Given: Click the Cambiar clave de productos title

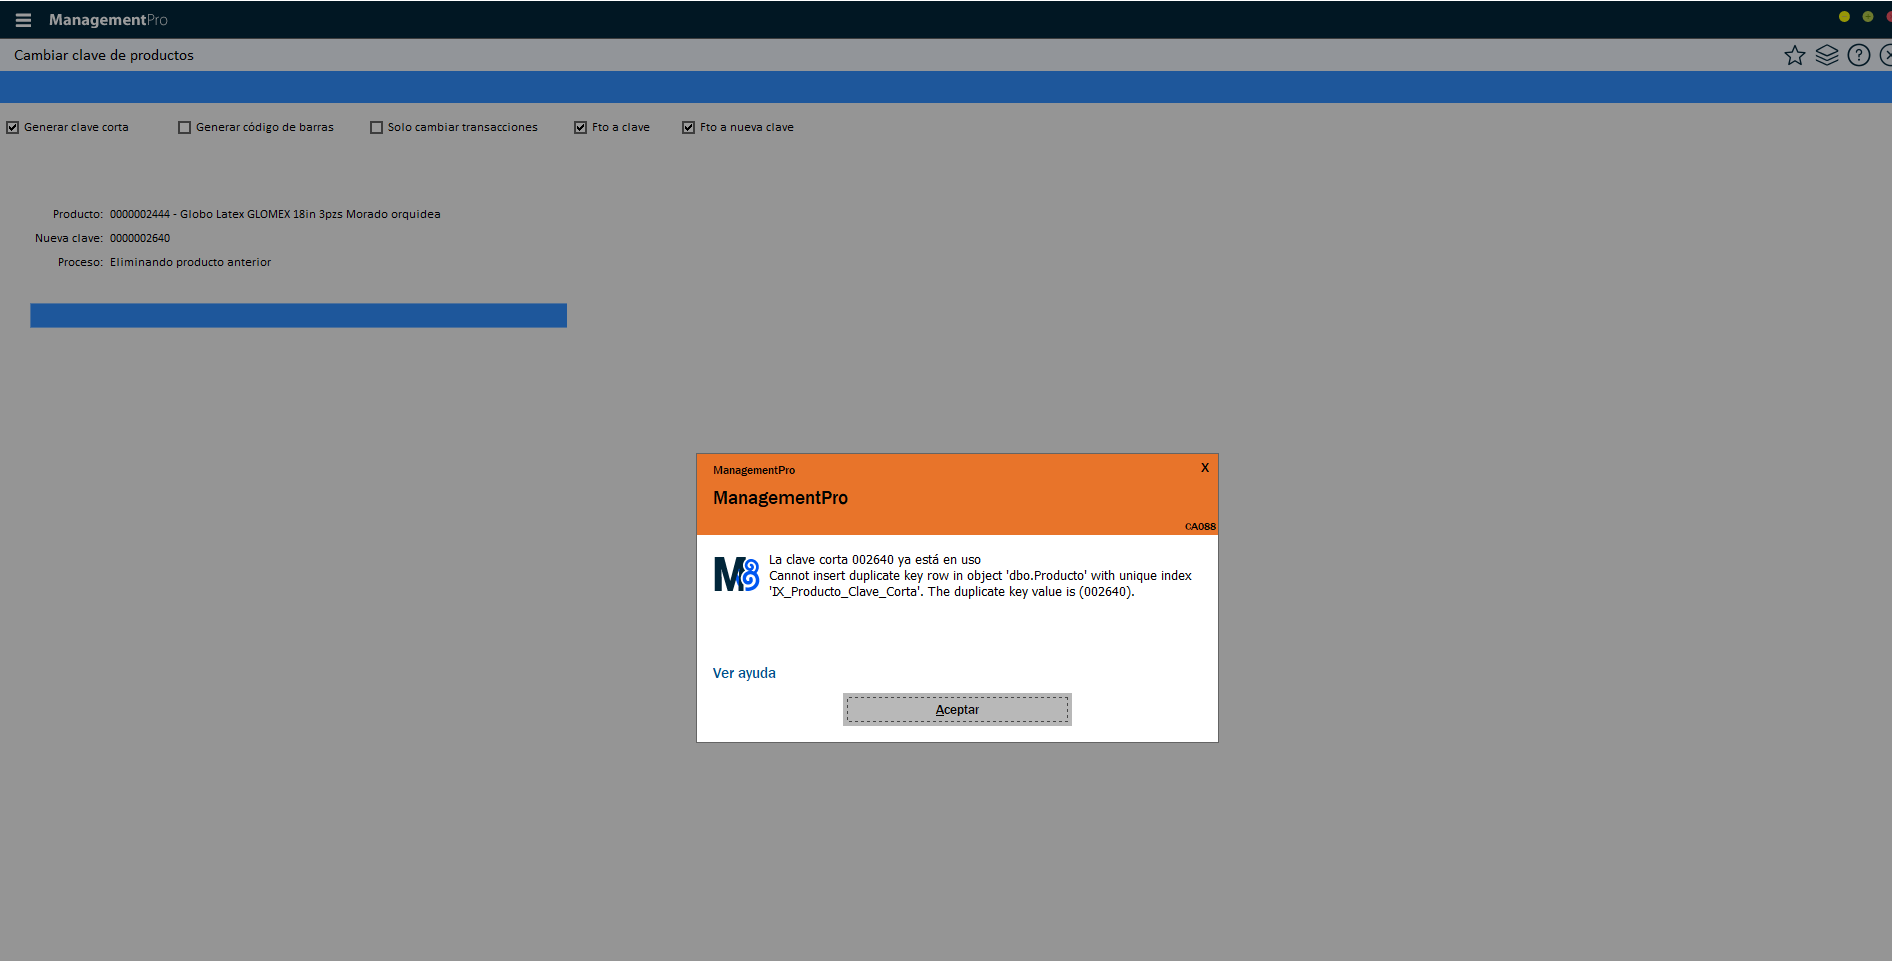Looking at the screenshot, I should [104, 55].
